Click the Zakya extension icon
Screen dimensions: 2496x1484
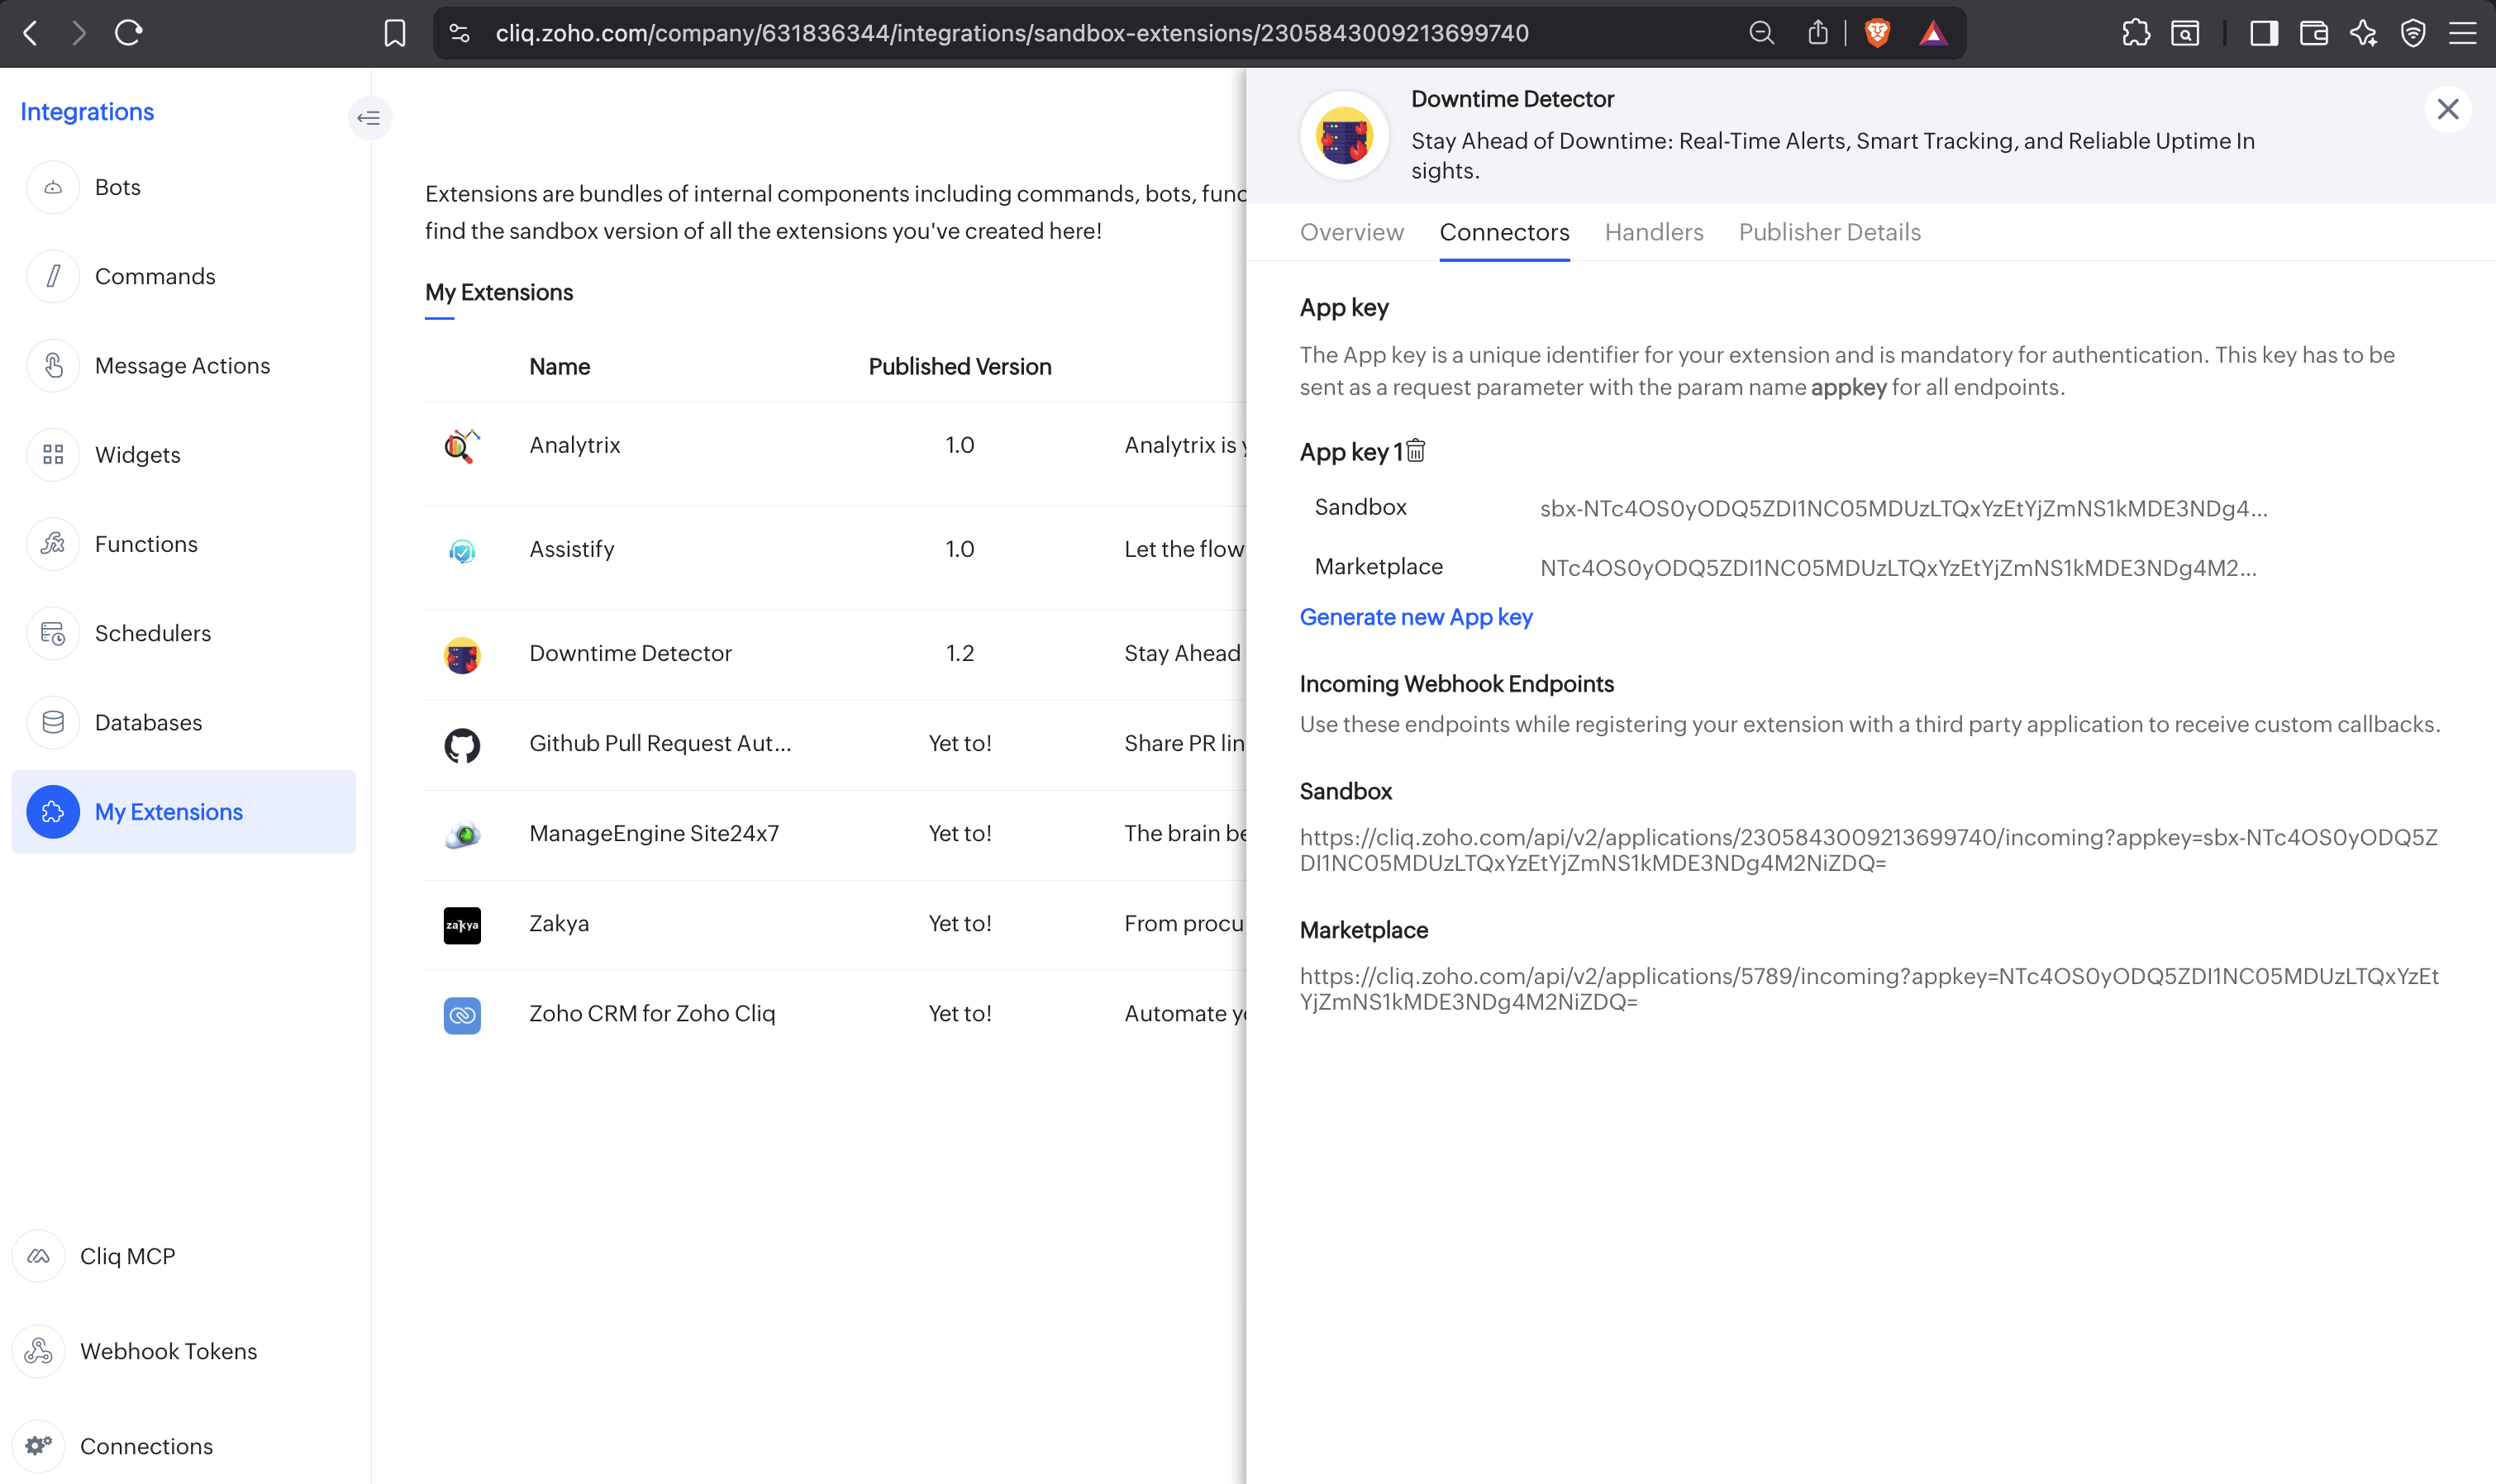pos(462,925)
